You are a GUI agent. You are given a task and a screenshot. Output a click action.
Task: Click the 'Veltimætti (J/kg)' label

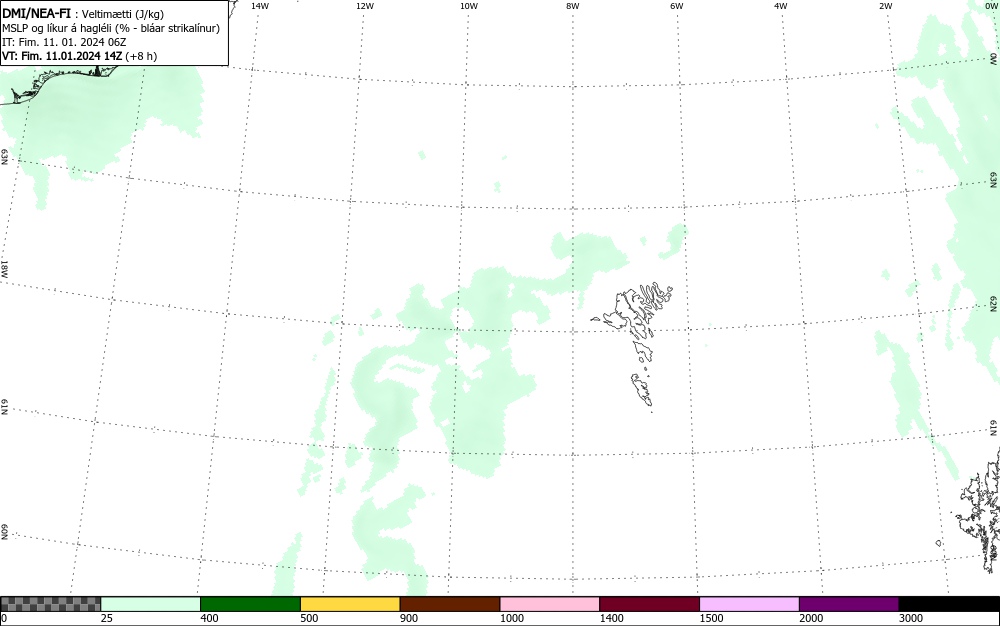(123, 14)
